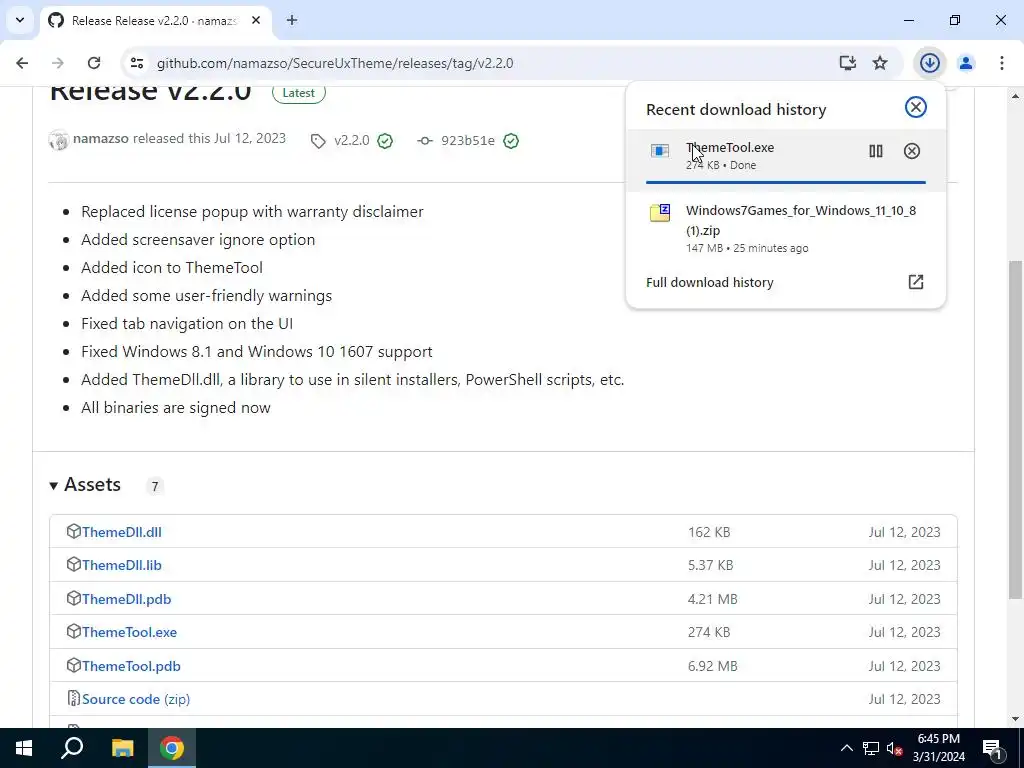
Task: Collapse the Assets section
Action: tap(86, 485)
